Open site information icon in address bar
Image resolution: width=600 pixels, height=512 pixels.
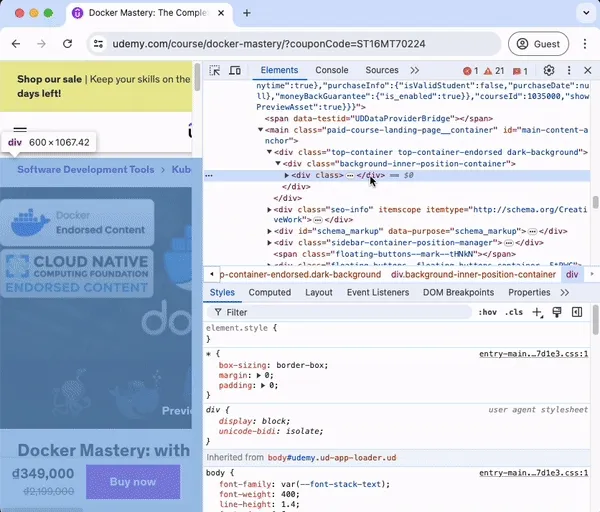click(98, 44)
